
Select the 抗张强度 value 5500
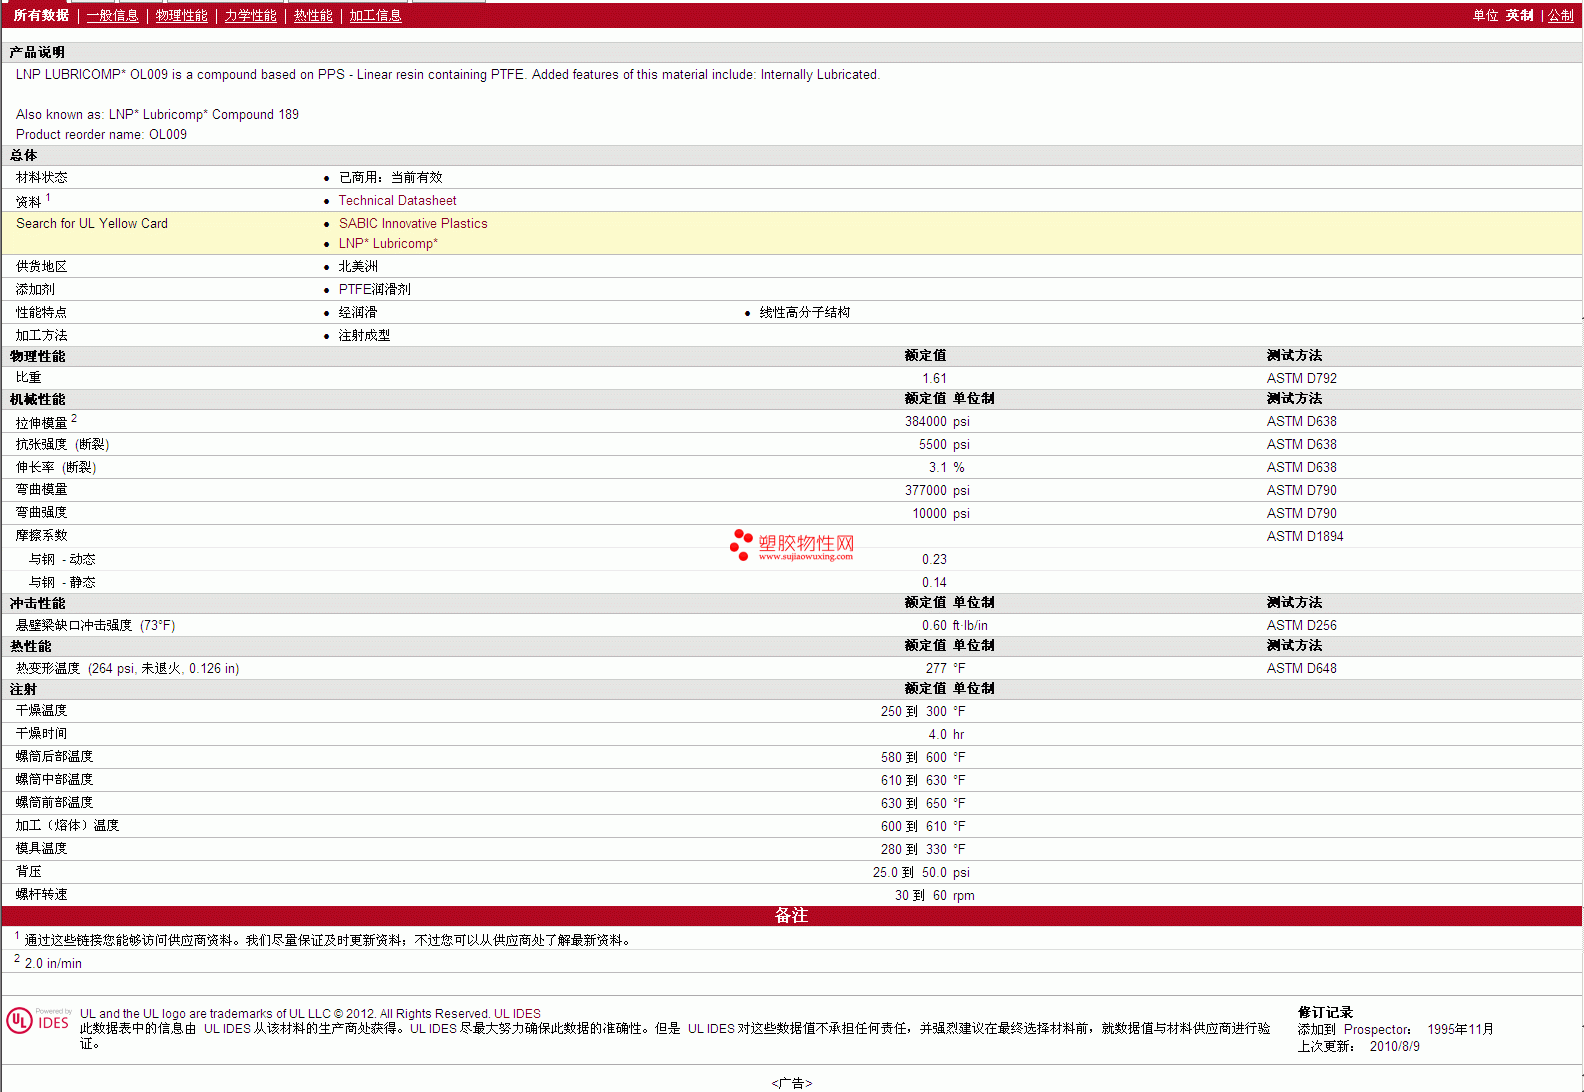coord(933,444)
